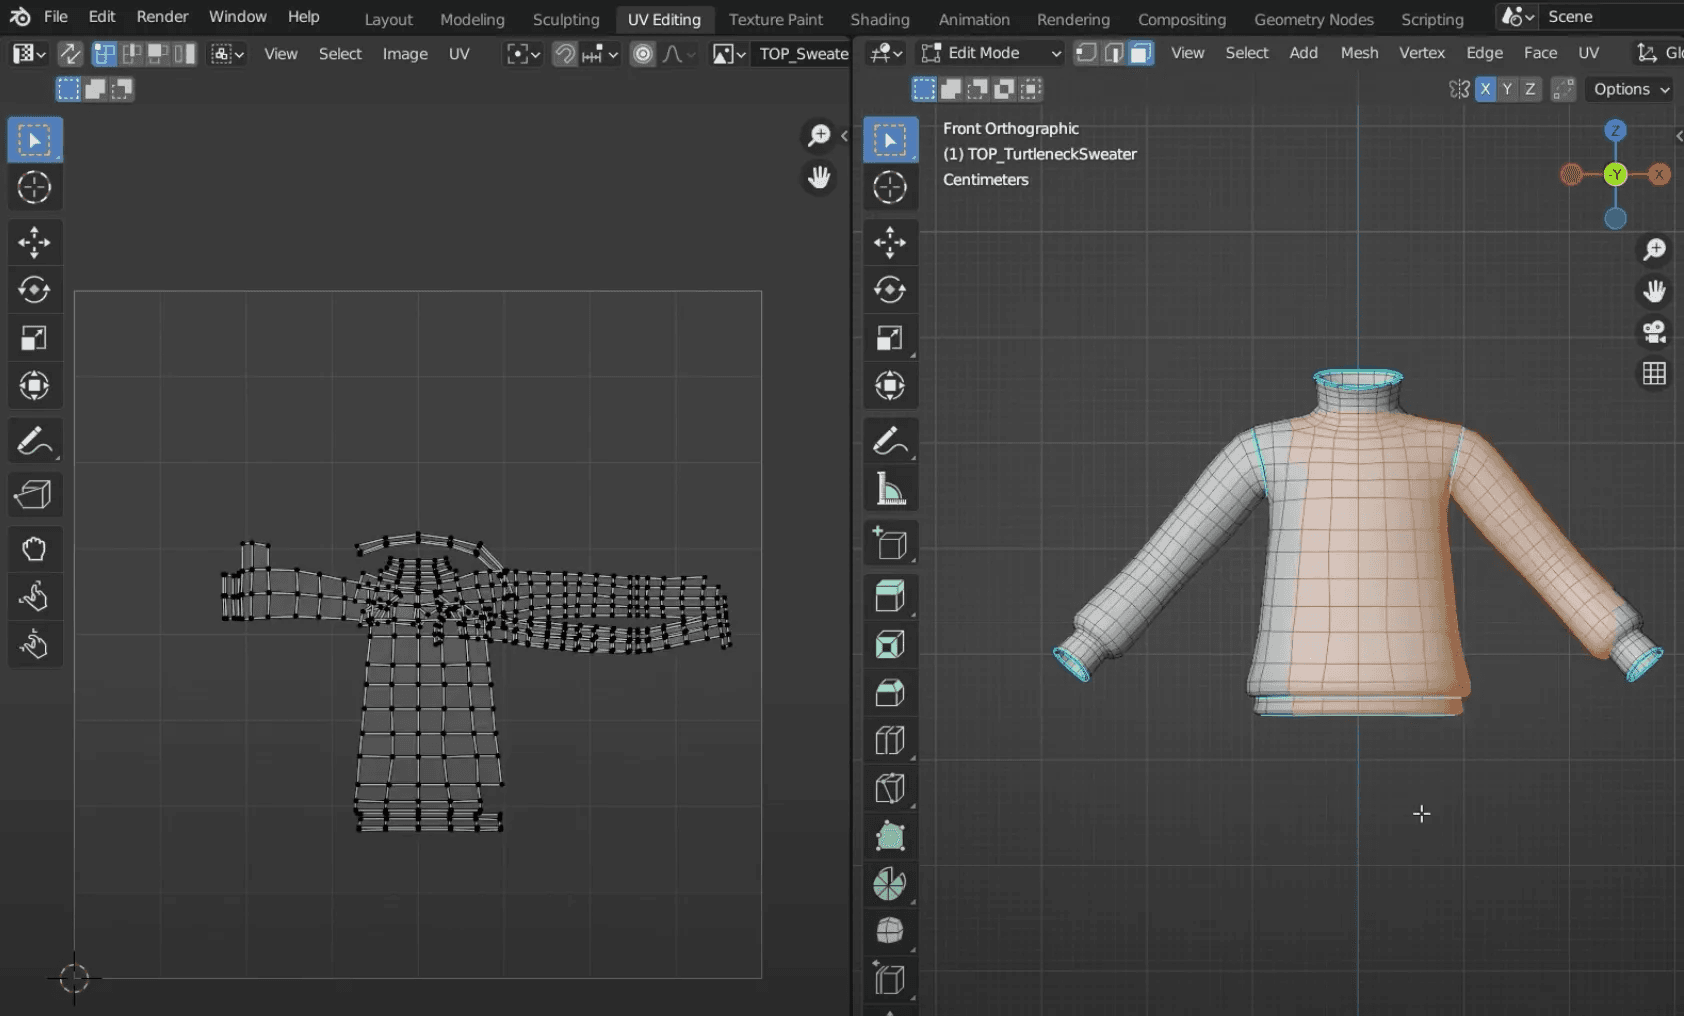Open the Render menu
1684x1016 pixels.
[162, 17]
